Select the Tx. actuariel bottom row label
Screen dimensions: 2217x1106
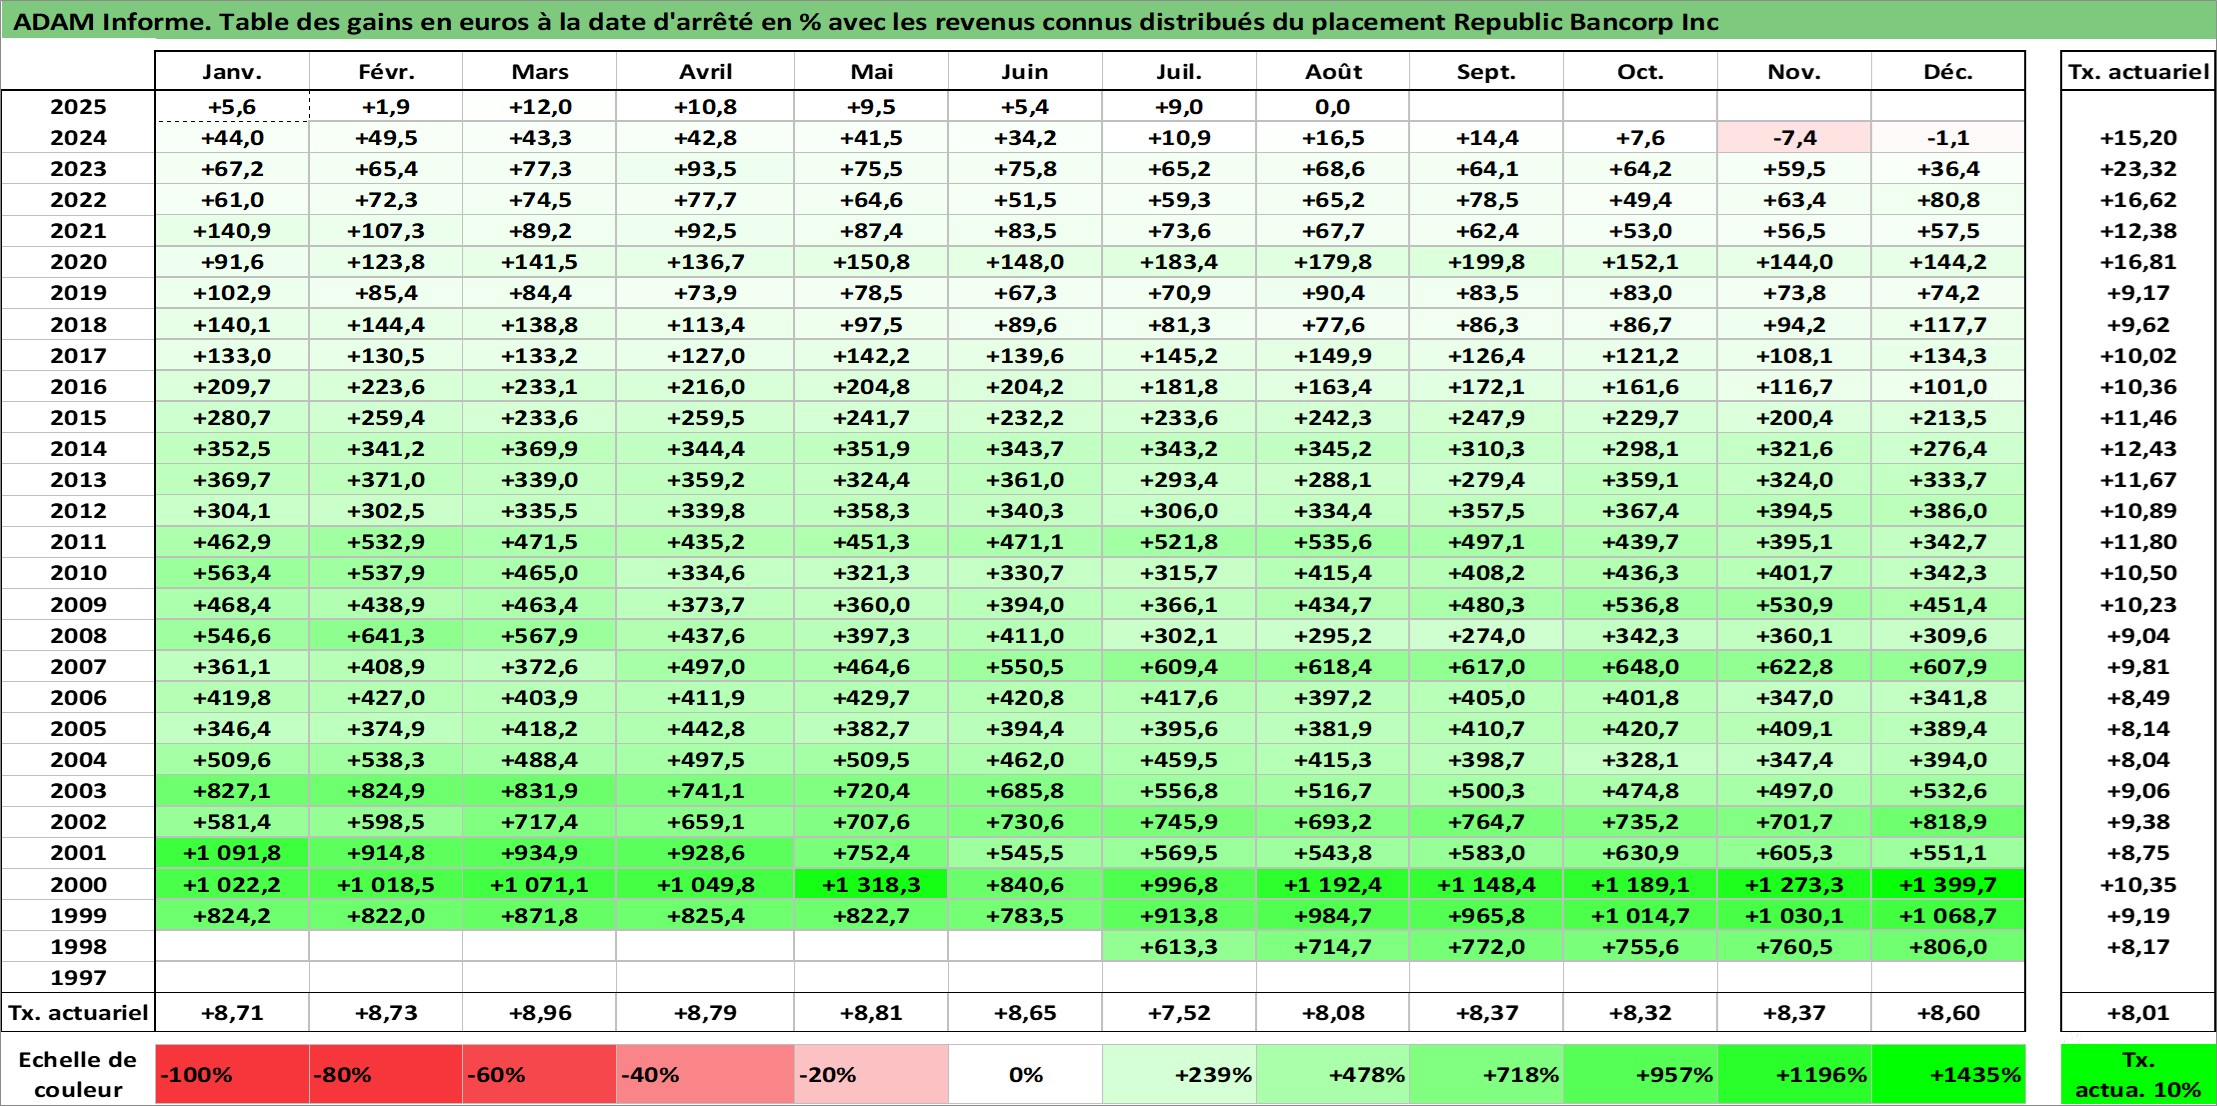point(78,1013)
